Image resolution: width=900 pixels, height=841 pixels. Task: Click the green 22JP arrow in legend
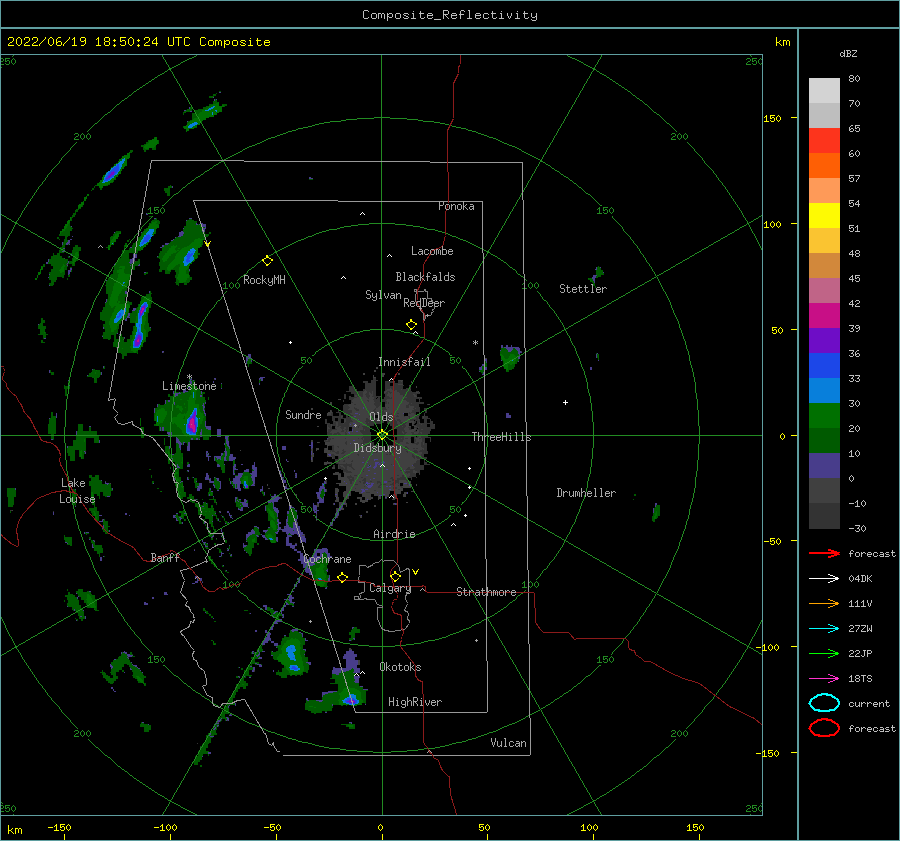824,653
